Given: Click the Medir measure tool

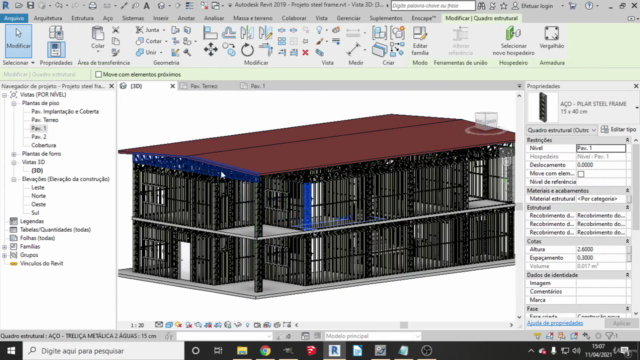Looking at the screenshot, I should tap(353, 49).
